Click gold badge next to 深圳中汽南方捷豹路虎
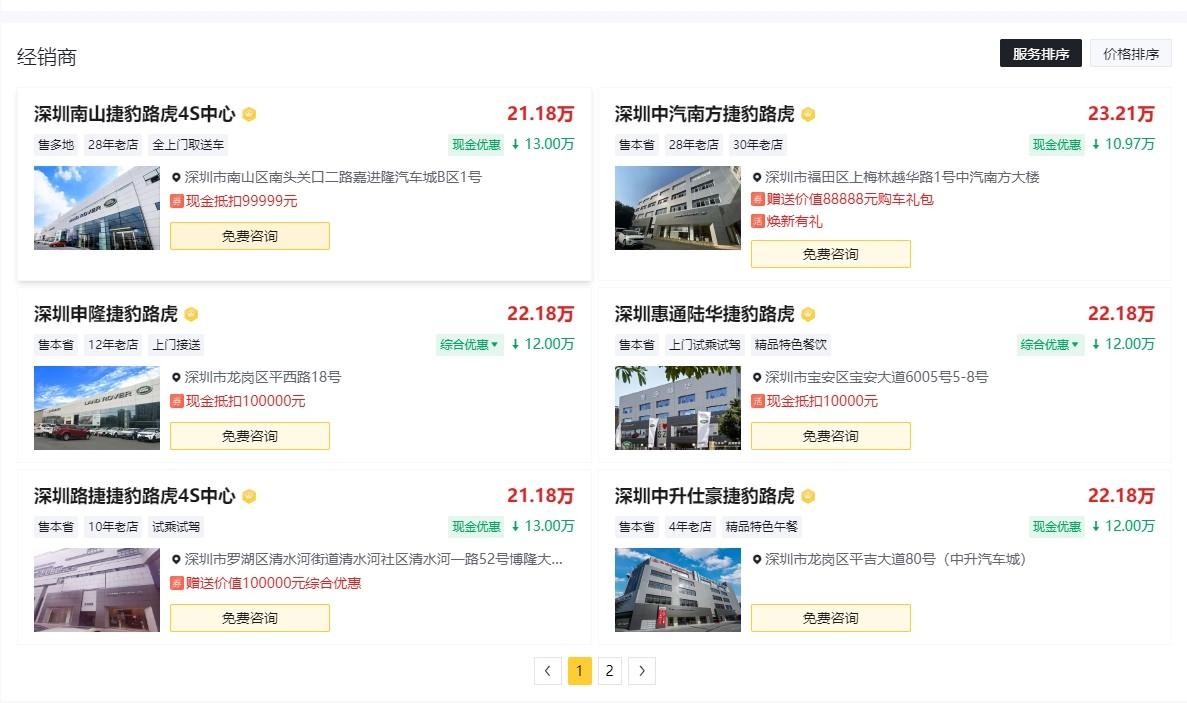Viewport: 1187px width, 703px height. point(808,115)
